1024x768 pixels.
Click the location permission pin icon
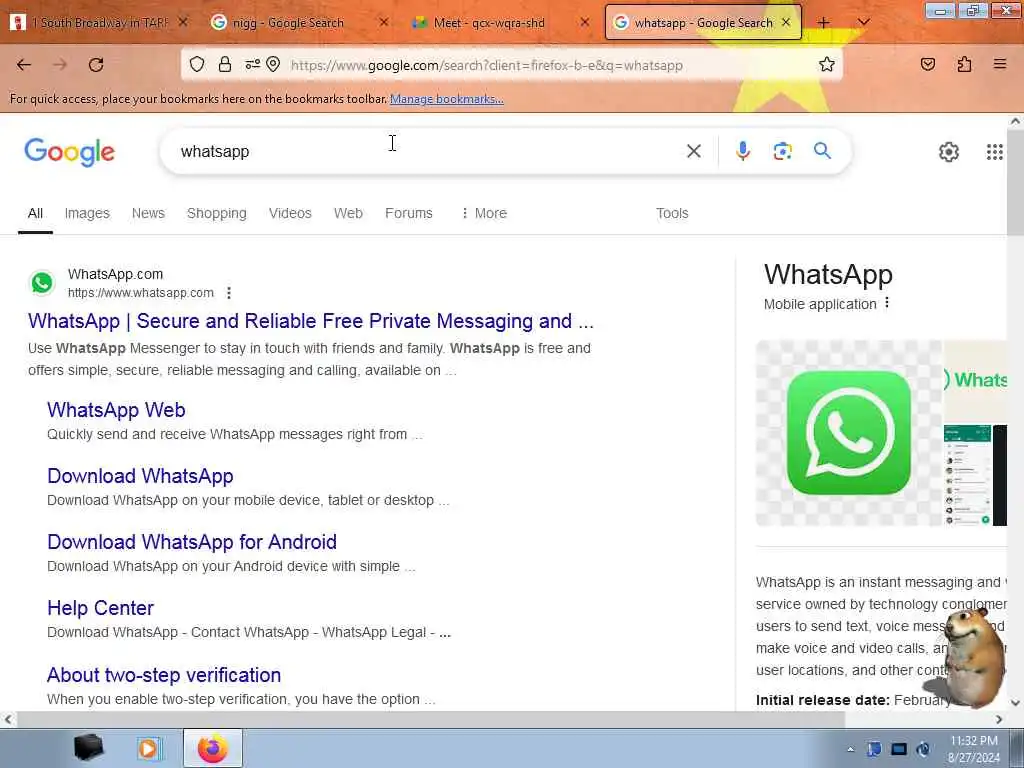coord(274,64)
